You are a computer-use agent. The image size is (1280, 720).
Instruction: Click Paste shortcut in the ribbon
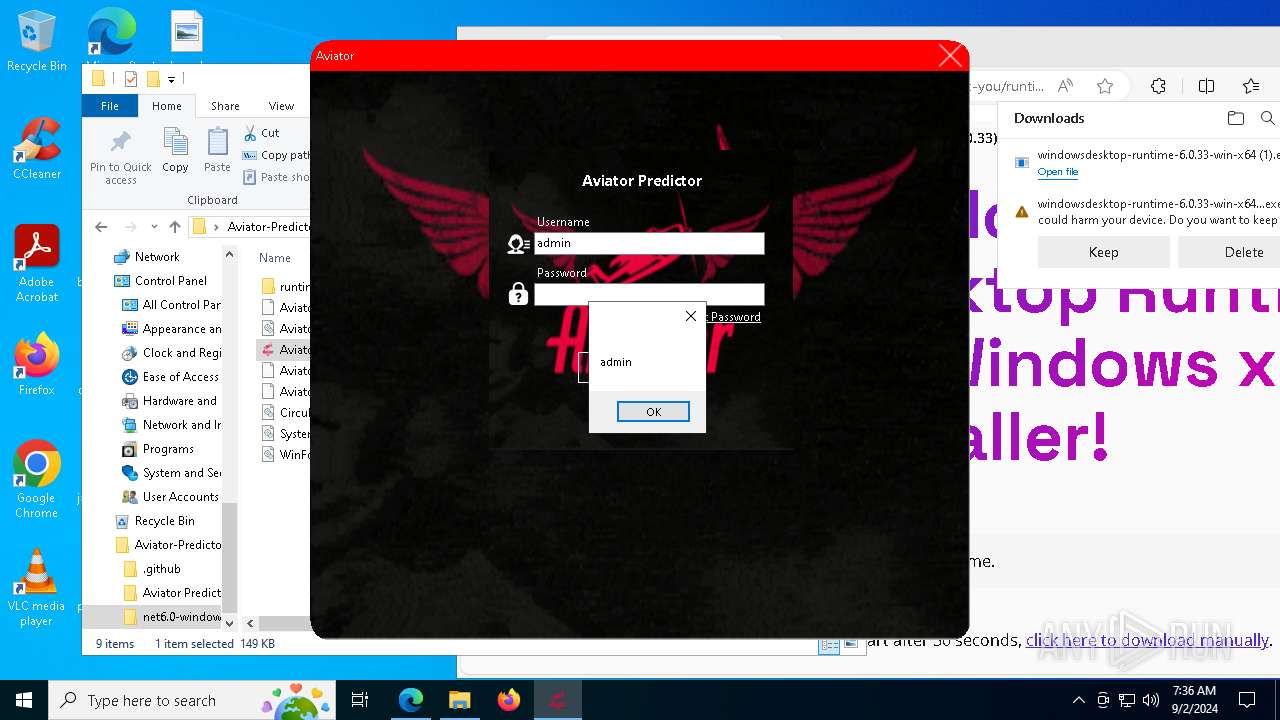[x=276, y=177]
